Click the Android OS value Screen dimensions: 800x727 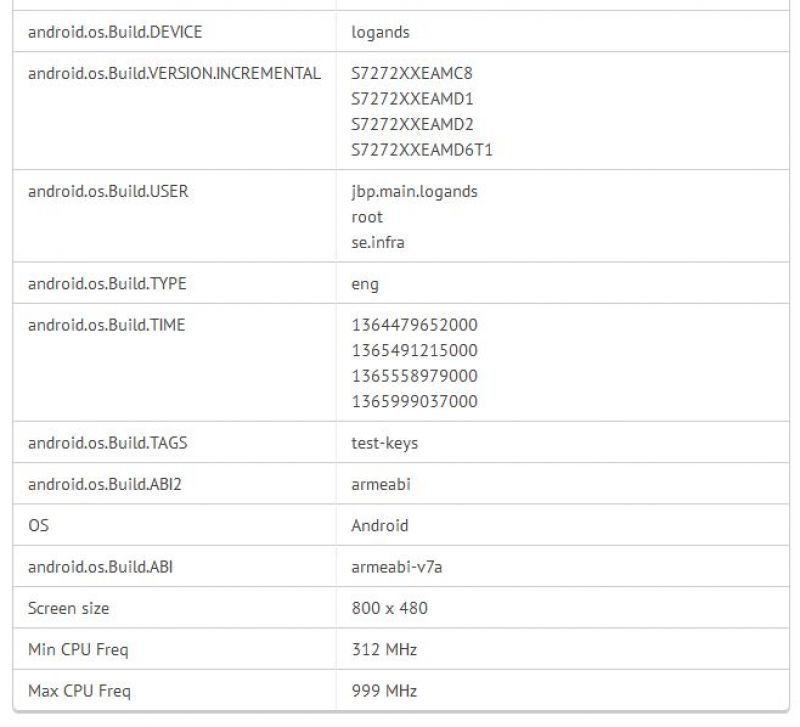point(380,525)
